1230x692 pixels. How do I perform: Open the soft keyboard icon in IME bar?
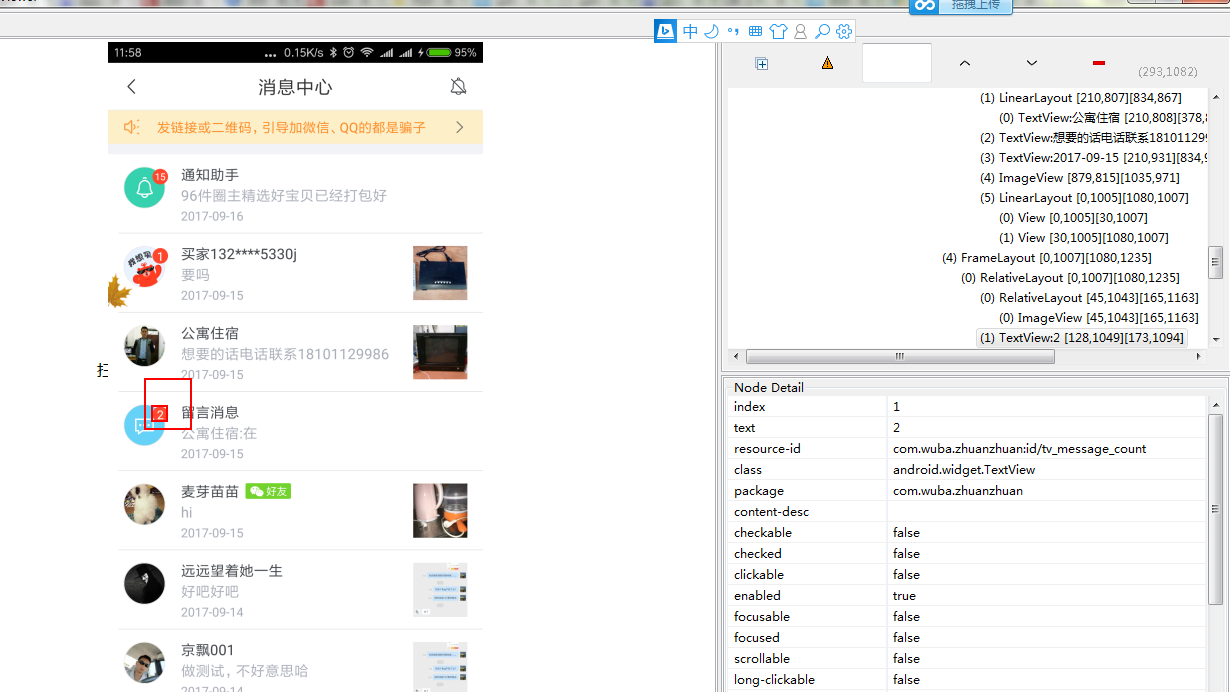[x=756, y=32]
